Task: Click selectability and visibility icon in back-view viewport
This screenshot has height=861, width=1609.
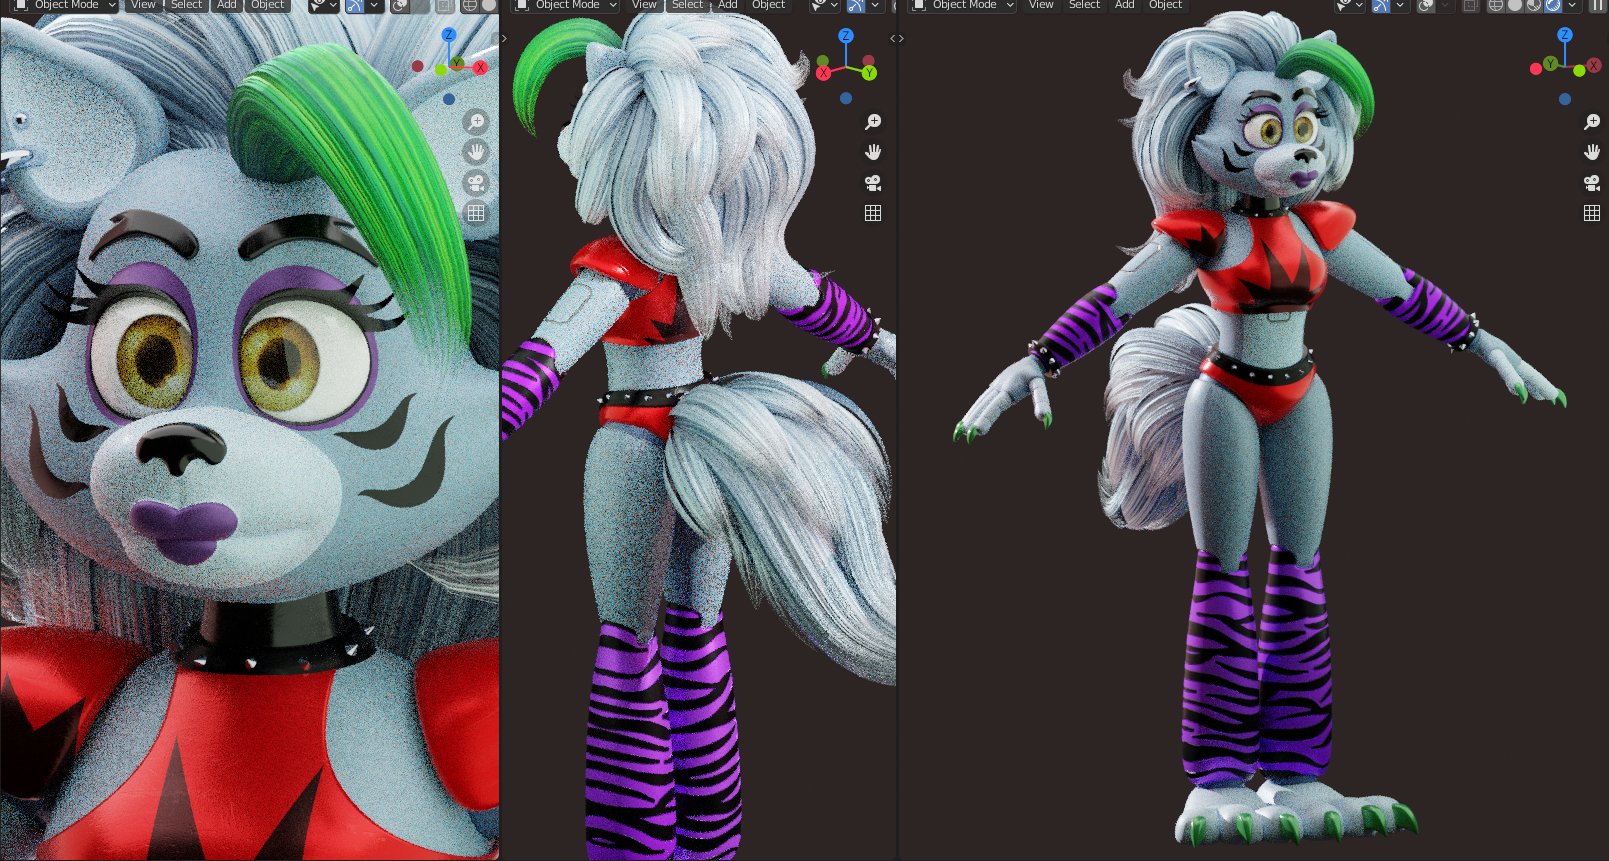Action: 819,5
